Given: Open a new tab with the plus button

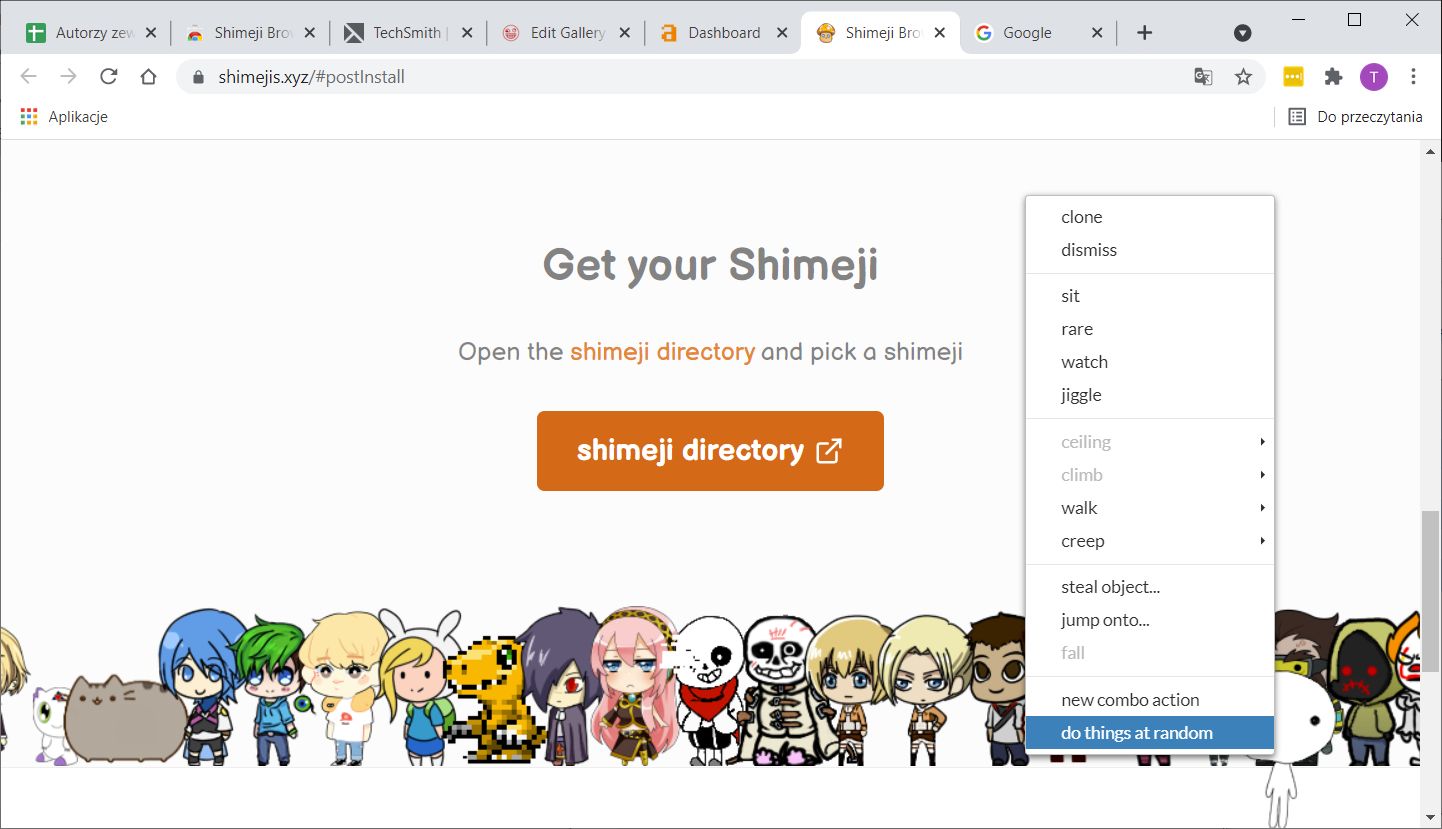Looking at the screenshot, I should (x=1145, y=33).
